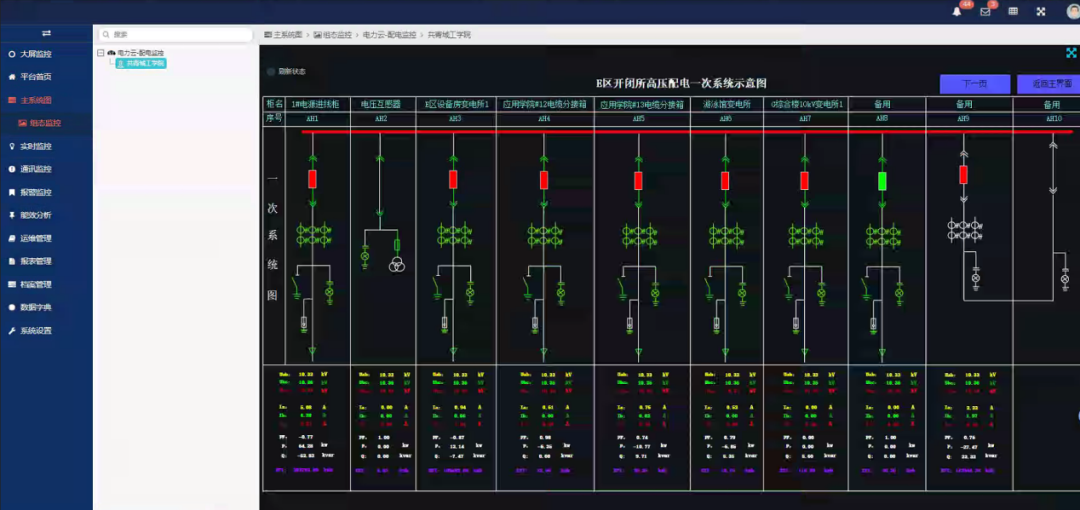The width and height of the screenshot is (1080, 510).
Task: Open 实时监控 in the sidebar
Action: (x=46, y=146)
